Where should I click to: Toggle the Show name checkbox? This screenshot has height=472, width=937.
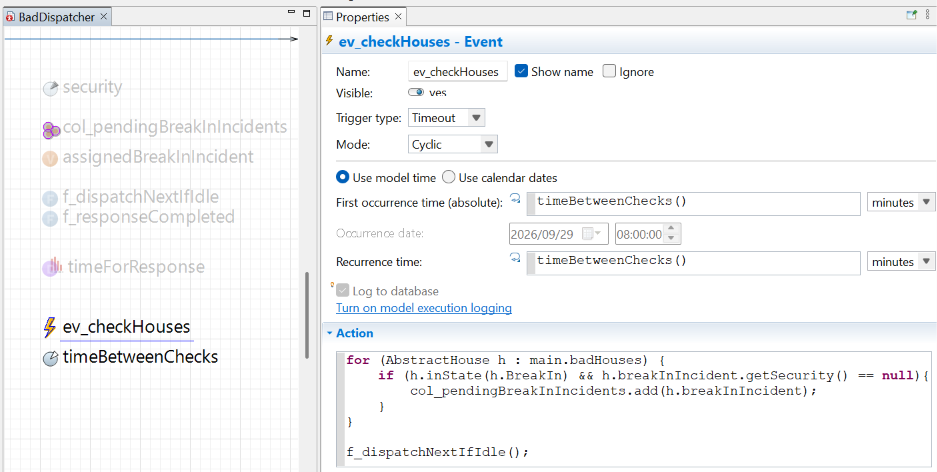[x=521, y=71]
